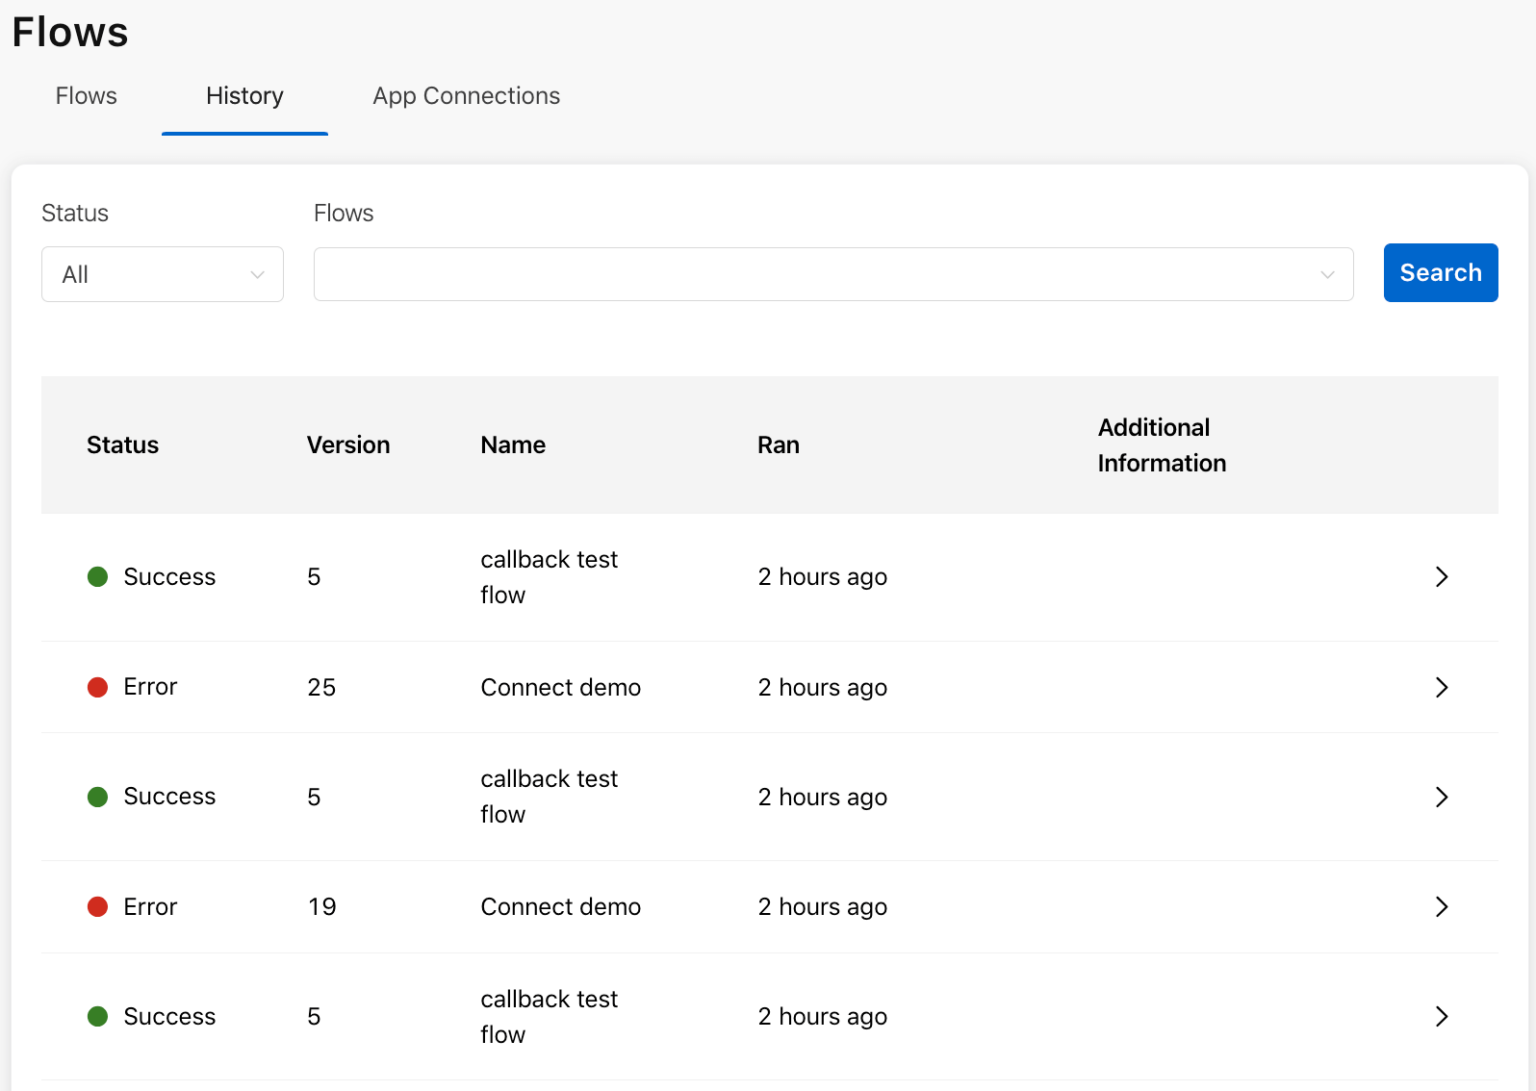Open details for Connect demo version 19 run

[1441, 907]
